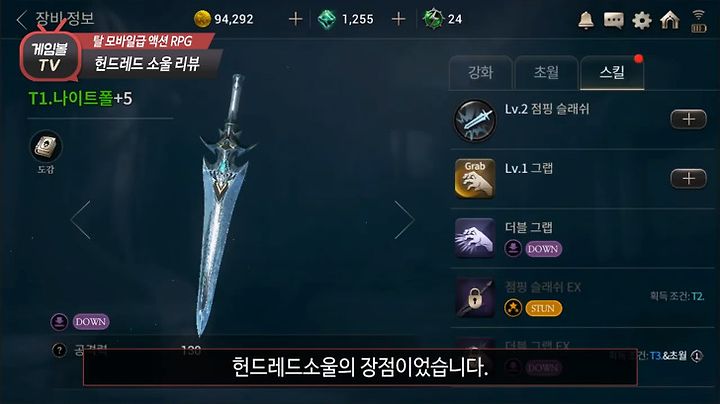Show the previous weapon with left arrow
This screenshot has width=720, height=404.
[81, 219]
